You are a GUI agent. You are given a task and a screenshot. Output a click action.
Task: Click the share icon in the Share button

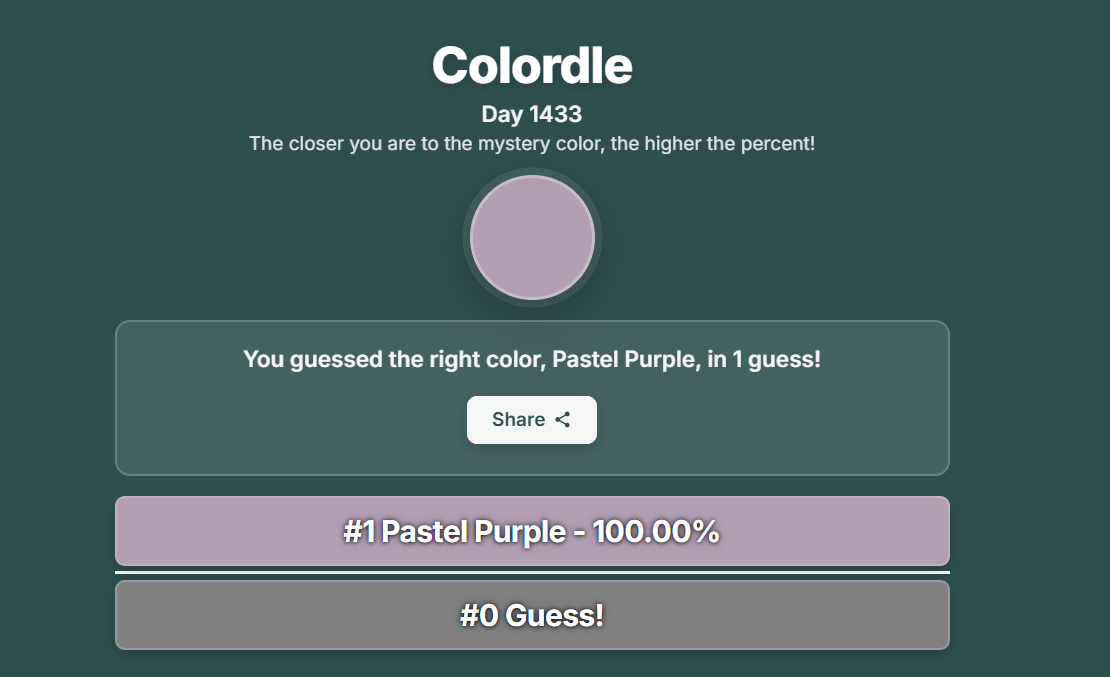(563, 420)
